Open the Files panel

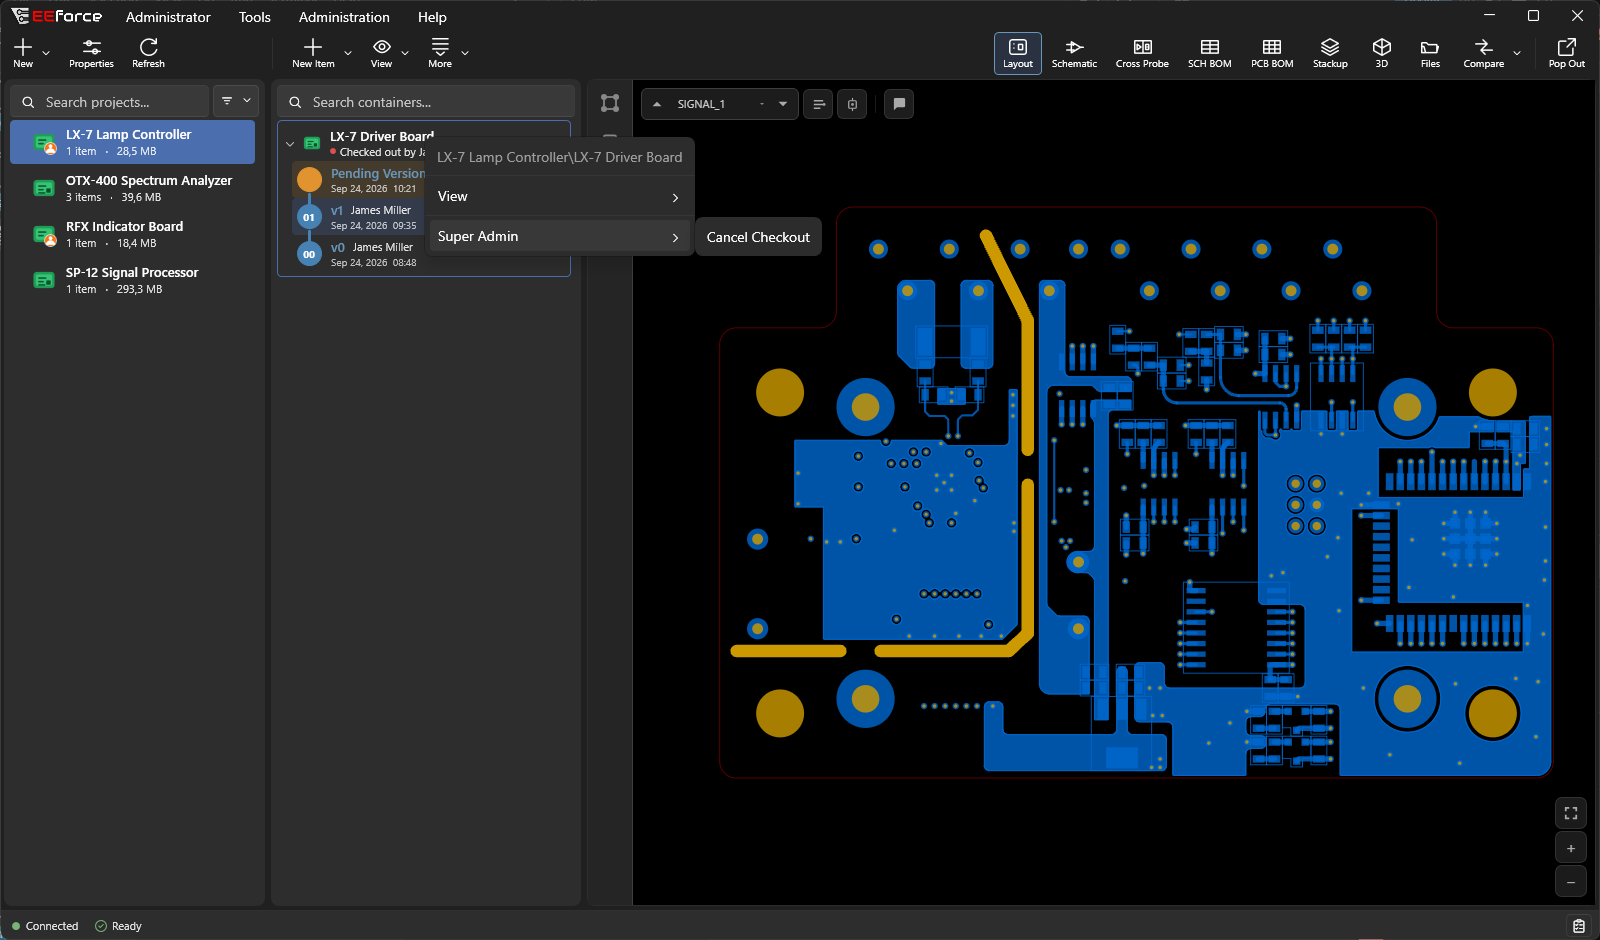pyautogui.click(x=1430, y=53)
